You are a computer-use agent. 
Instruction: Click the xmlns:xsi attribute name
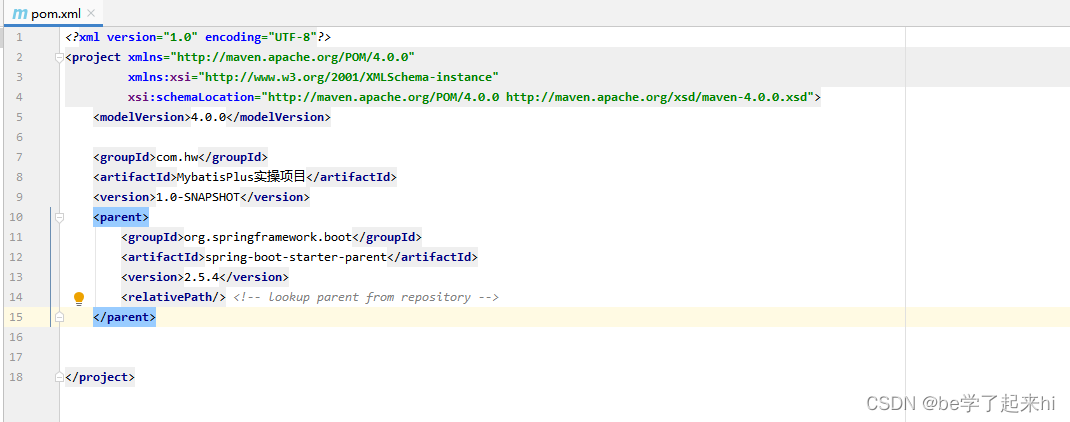pos(159,76)
